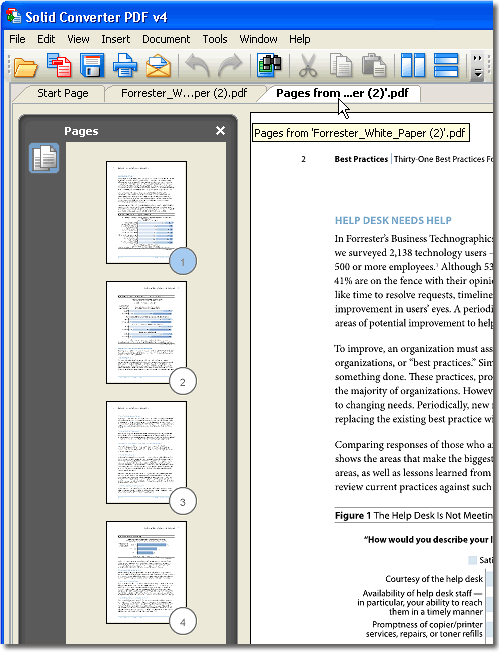Click the 'Courtesy of the help desk' label

pos(434,579)
